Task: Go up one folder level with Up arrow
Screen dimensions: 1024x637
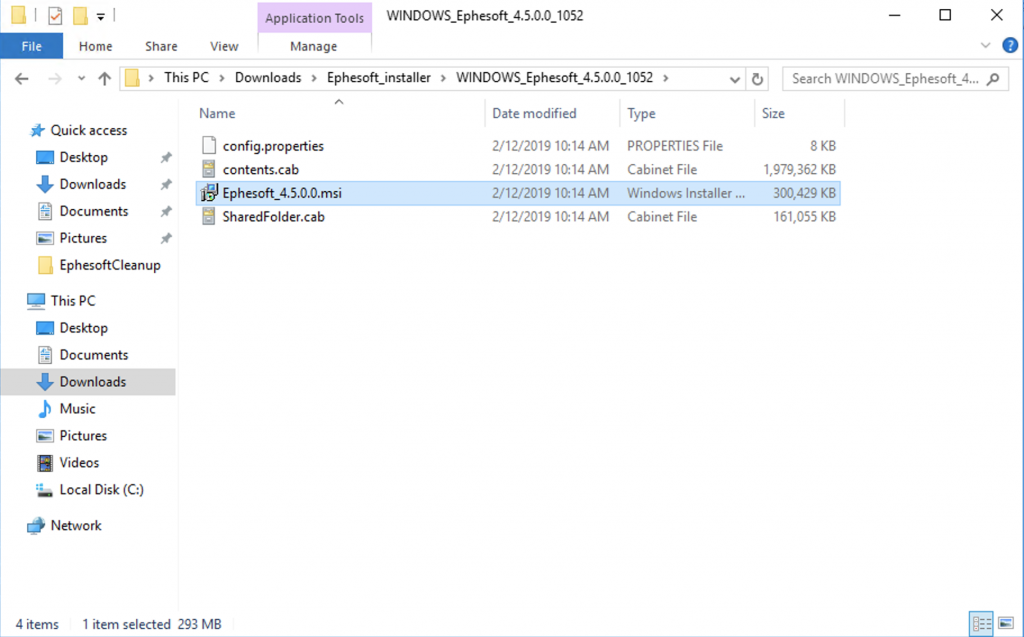Action: coord(104,79)
